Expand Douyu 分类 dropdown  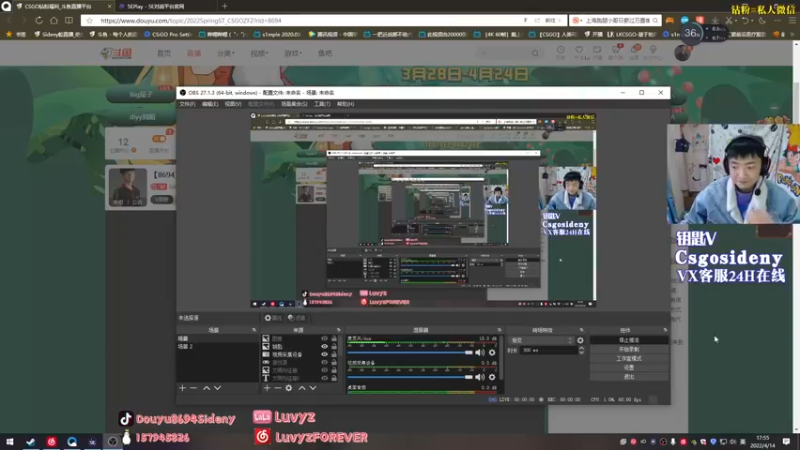click(x=226, y=53)
